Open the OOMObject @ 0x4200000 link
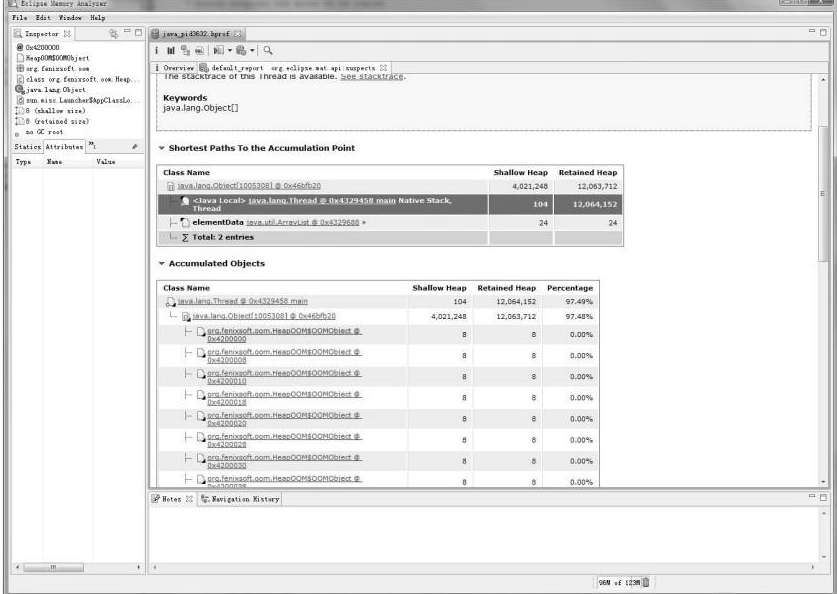 (284, 335)
